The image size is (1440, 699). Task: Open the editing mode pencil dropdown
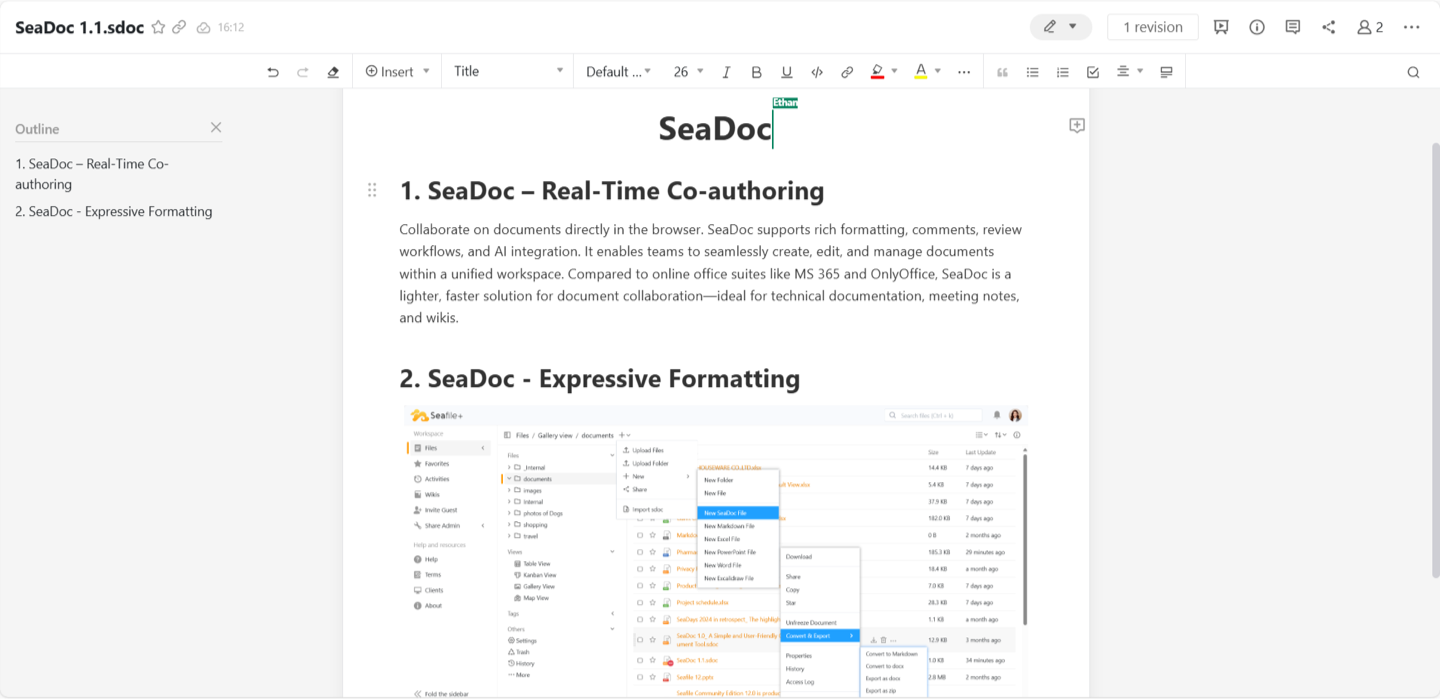(1061, 27)
